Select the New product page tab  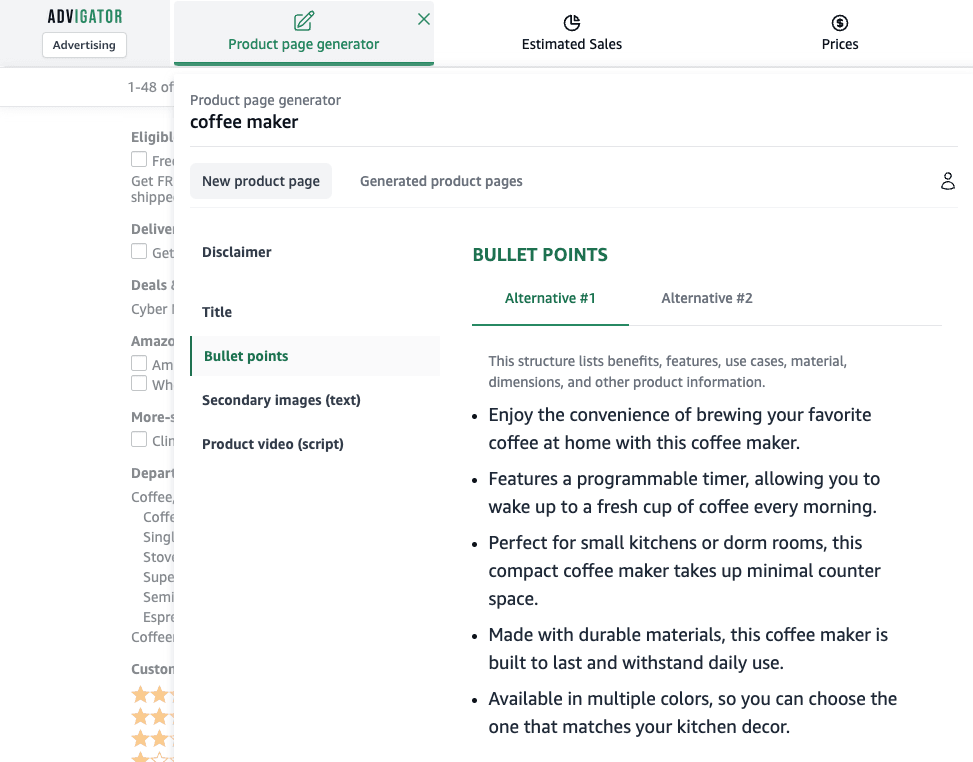tap(261, 181)
